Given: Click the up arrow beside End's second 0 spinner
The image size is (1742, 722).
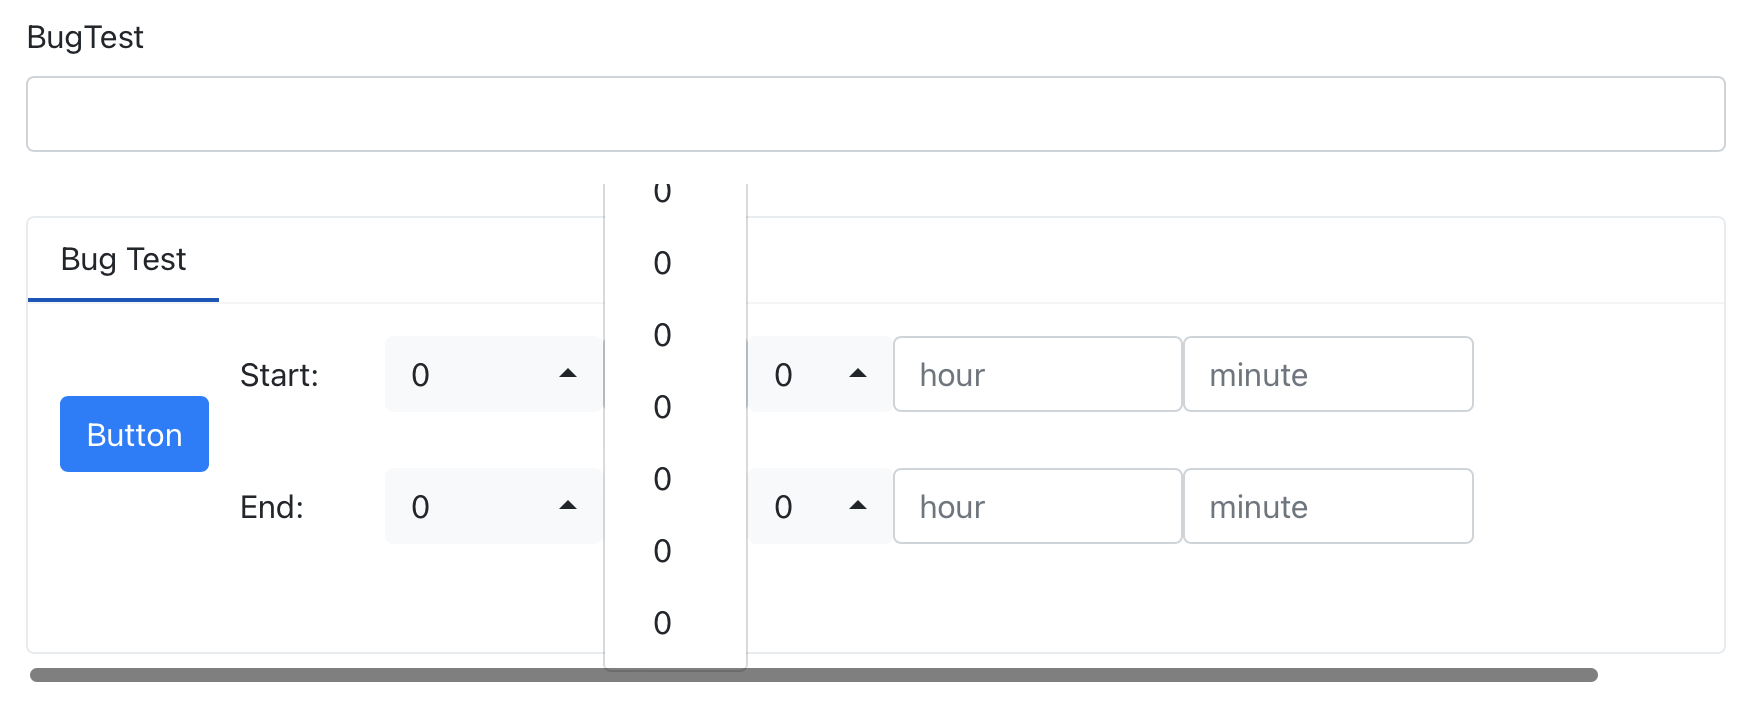Looking at the screenshot, I should click(x=858, y=506).
